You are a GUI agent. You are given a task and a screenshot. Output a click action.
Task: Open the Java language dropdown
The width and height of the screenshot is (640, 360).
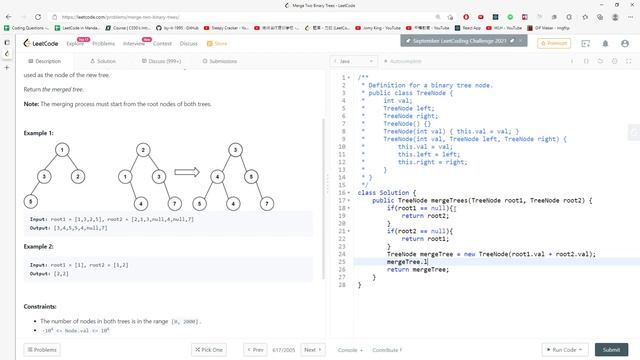(x=353, y=61)
